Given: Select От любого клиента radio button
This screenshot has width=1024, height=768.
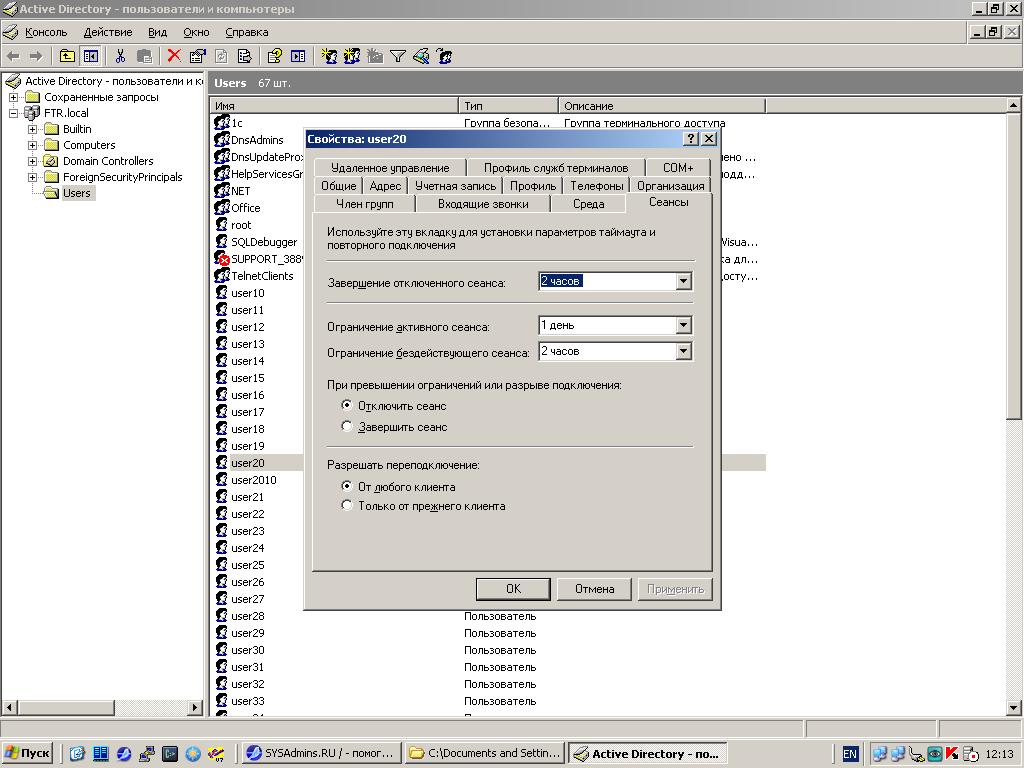Looking at the screenshot, I should [x=347, y=486].
